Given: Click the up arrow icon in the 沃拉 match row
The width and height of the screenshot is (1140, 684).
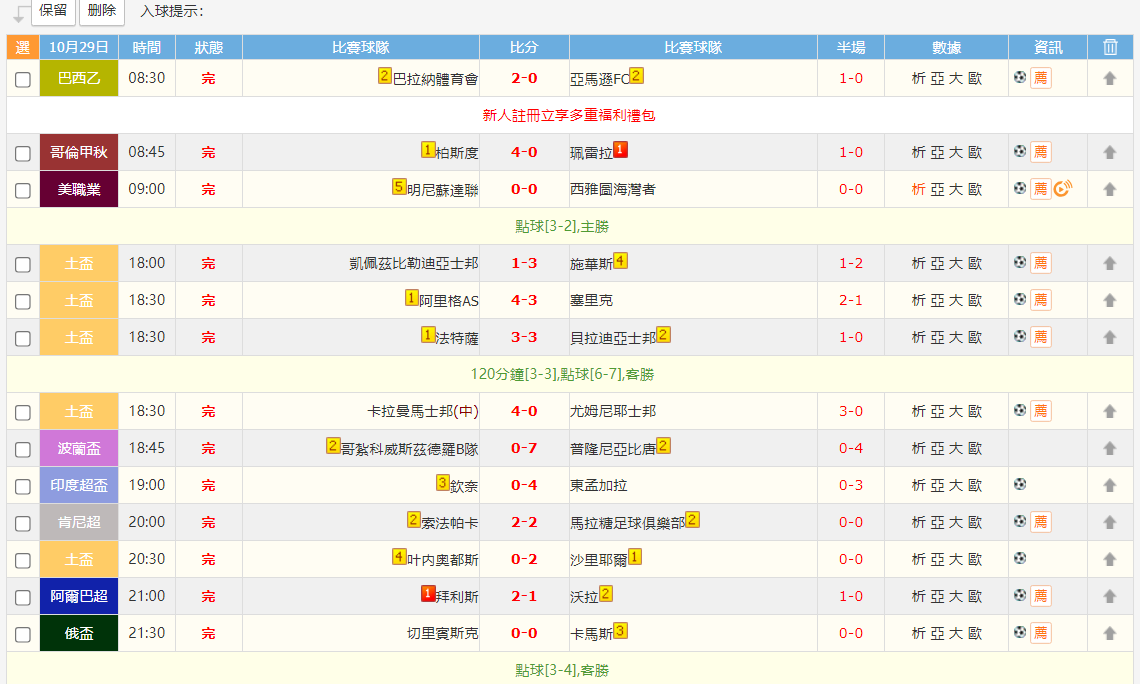Looking at the screenshot, I should [x=1110, y=596].
